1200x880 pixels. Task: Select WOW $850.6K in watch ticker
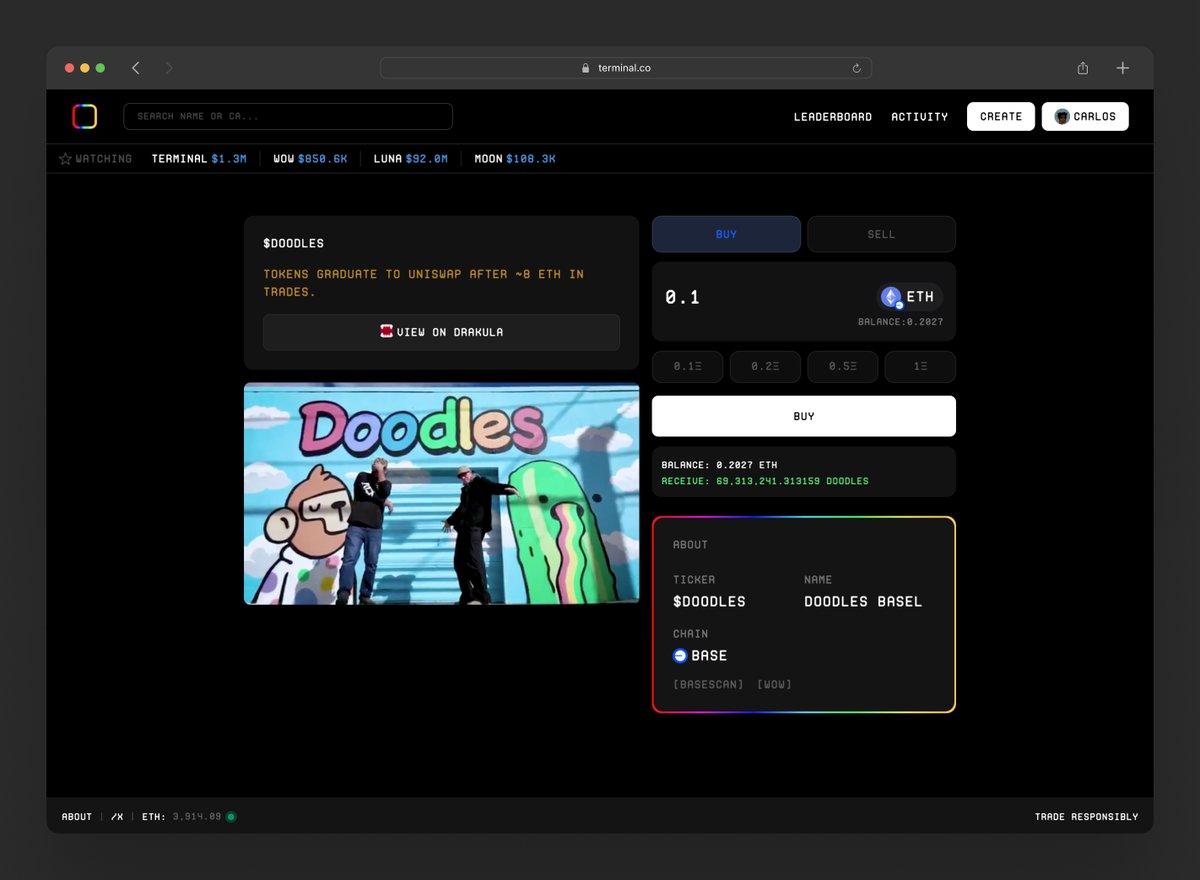pyautogui.click(x=310, y=159)
